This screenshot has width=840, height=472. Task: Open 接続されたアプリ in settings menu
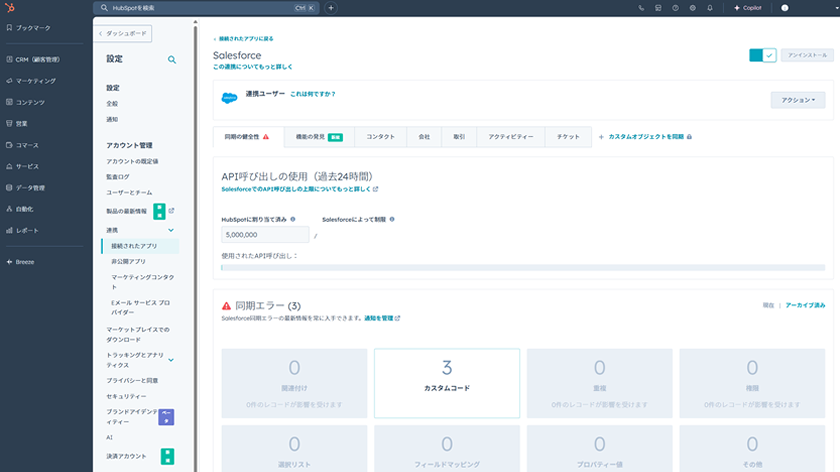(140, 246)
